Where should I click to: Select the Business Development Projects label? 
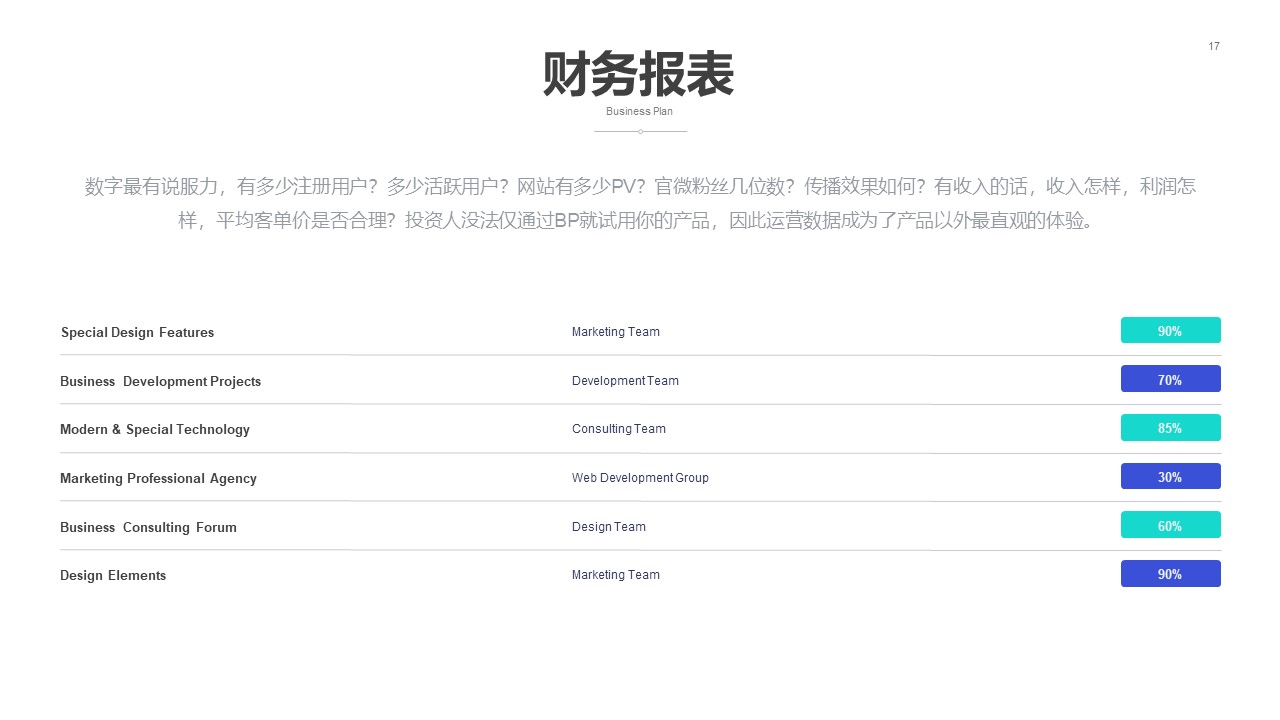pyautogui.click(x=160, y=381)
